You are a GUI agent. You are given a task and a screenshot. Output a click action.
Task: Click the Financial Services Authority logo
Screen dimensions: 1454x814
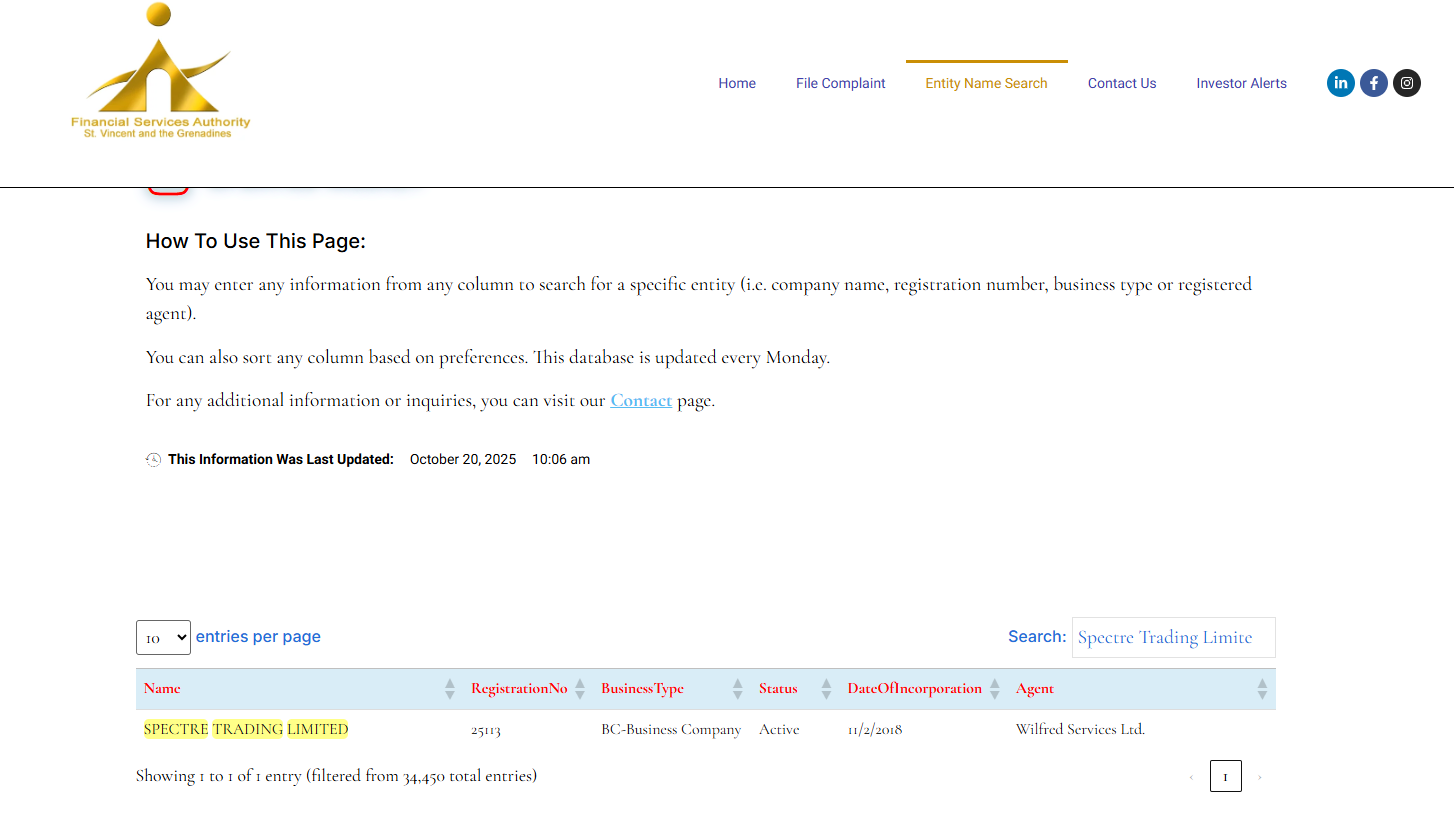pos(160,72)
